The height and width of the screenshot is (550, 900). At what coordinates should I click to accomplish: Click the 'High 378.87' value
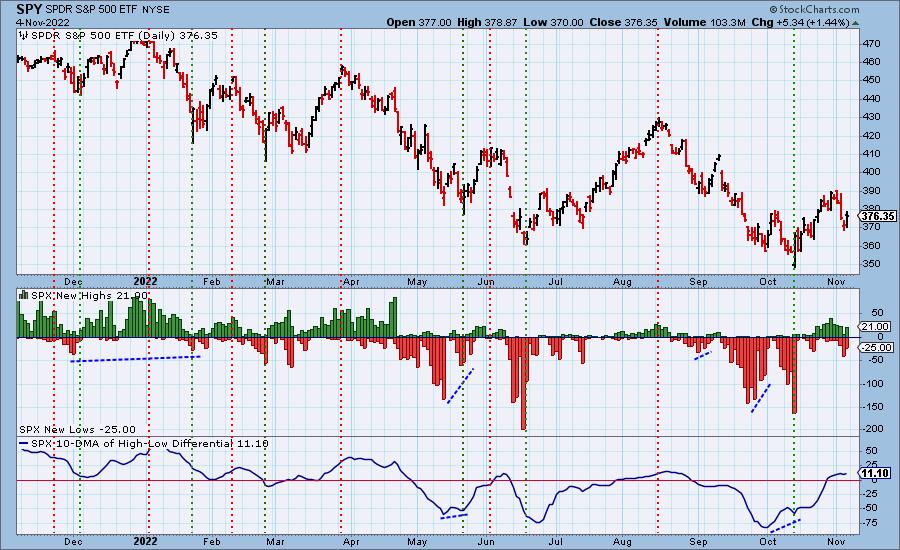tap(487, 22)
